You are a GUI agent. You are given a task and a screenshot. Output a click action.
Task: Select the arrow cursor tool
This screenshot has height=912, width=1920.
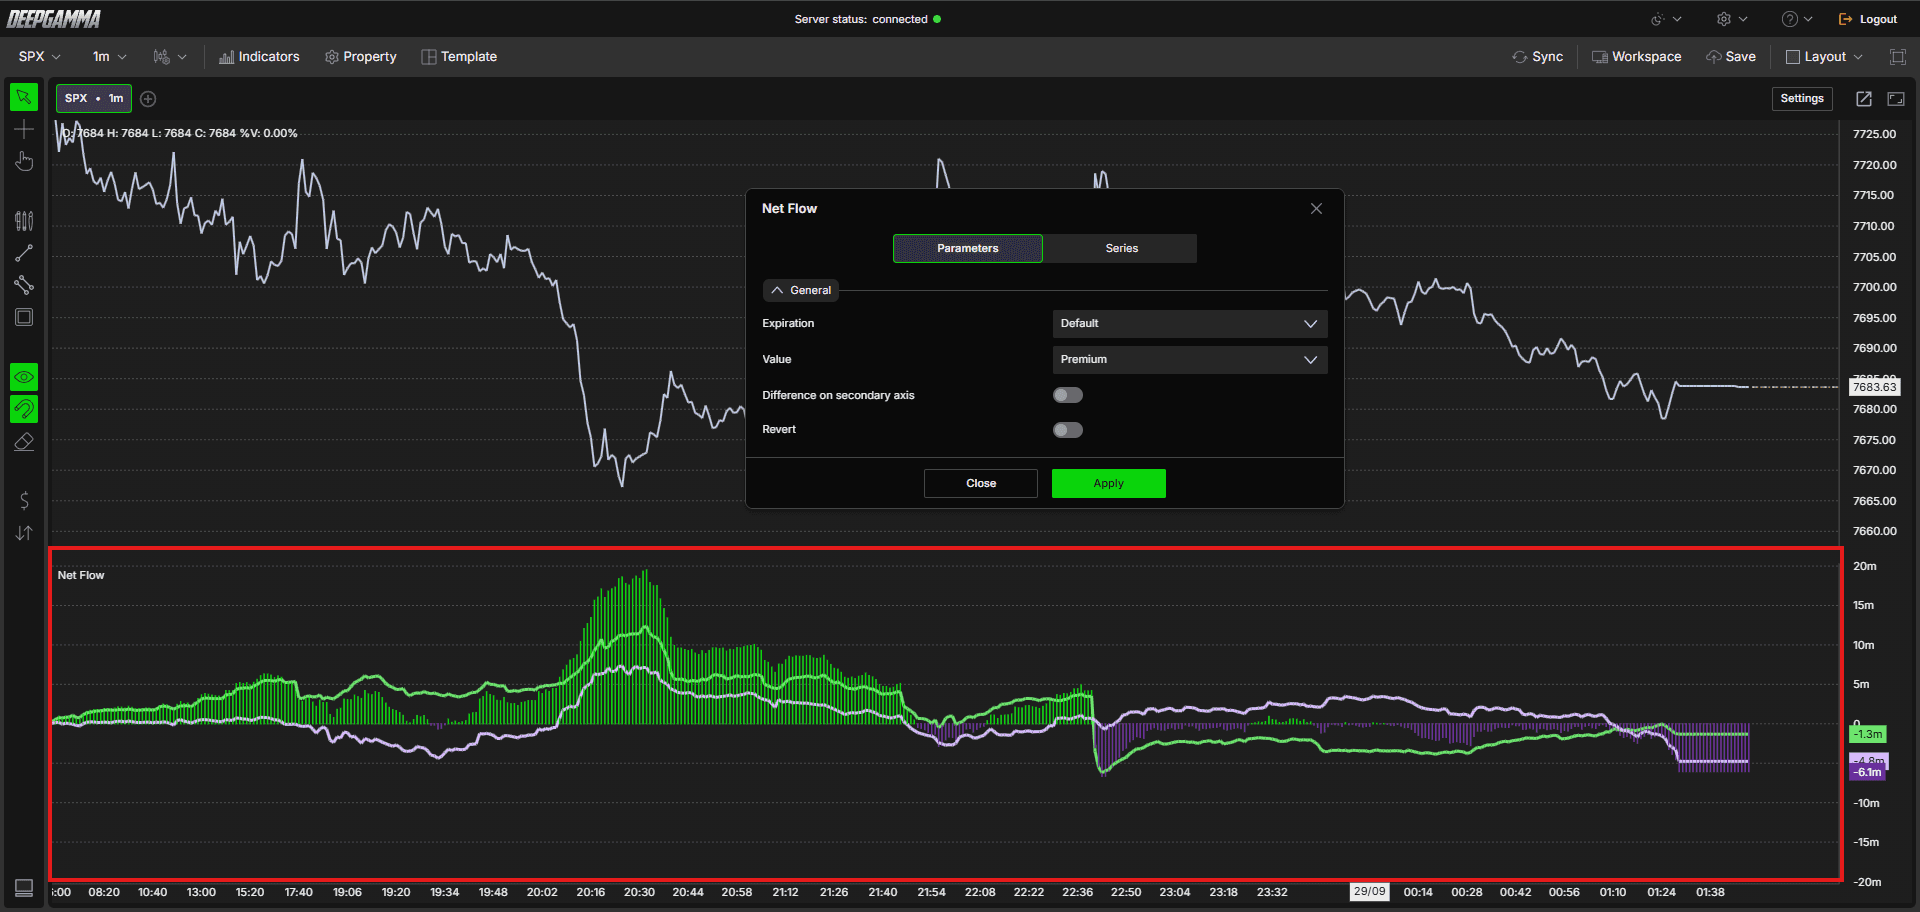(24, 97)
